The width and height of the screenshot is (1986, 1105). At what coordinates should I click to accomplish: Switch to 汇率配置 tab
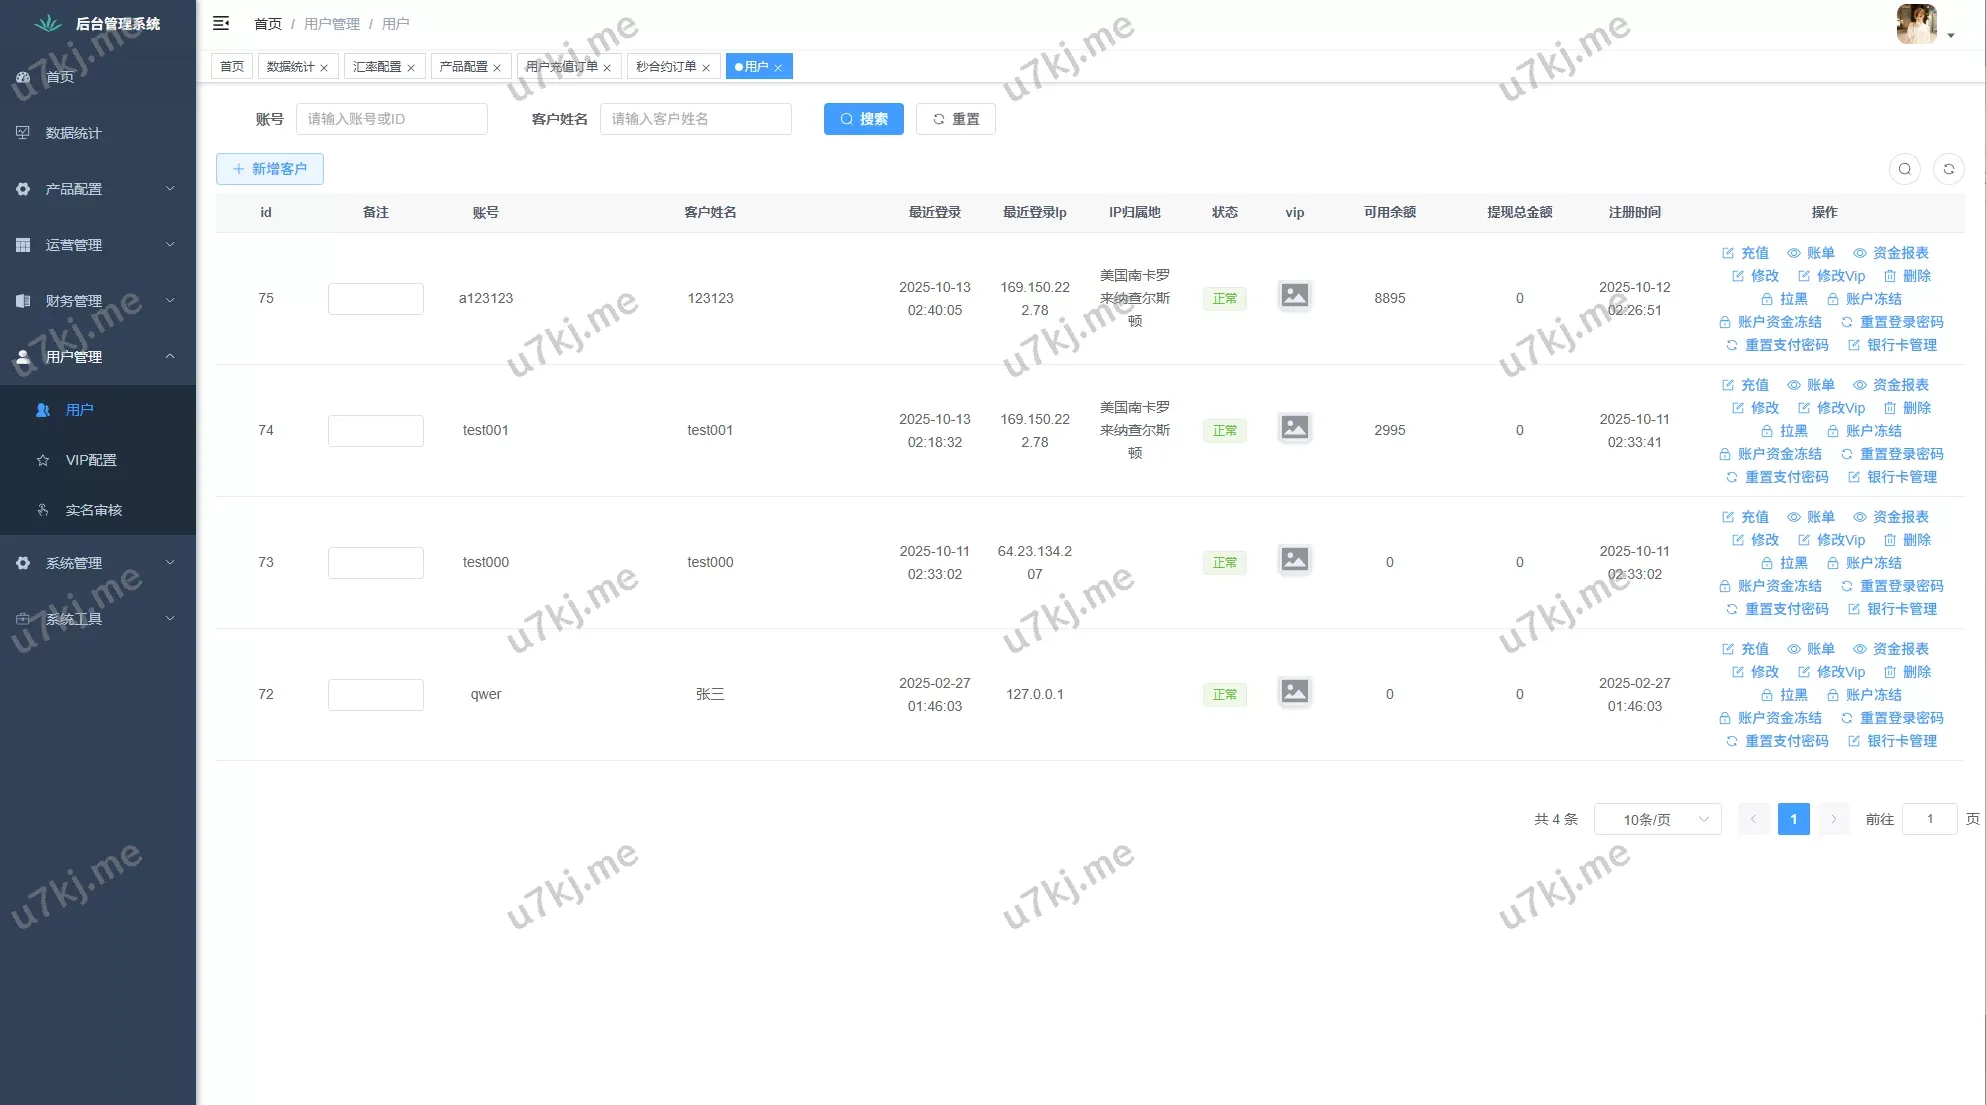377,67
